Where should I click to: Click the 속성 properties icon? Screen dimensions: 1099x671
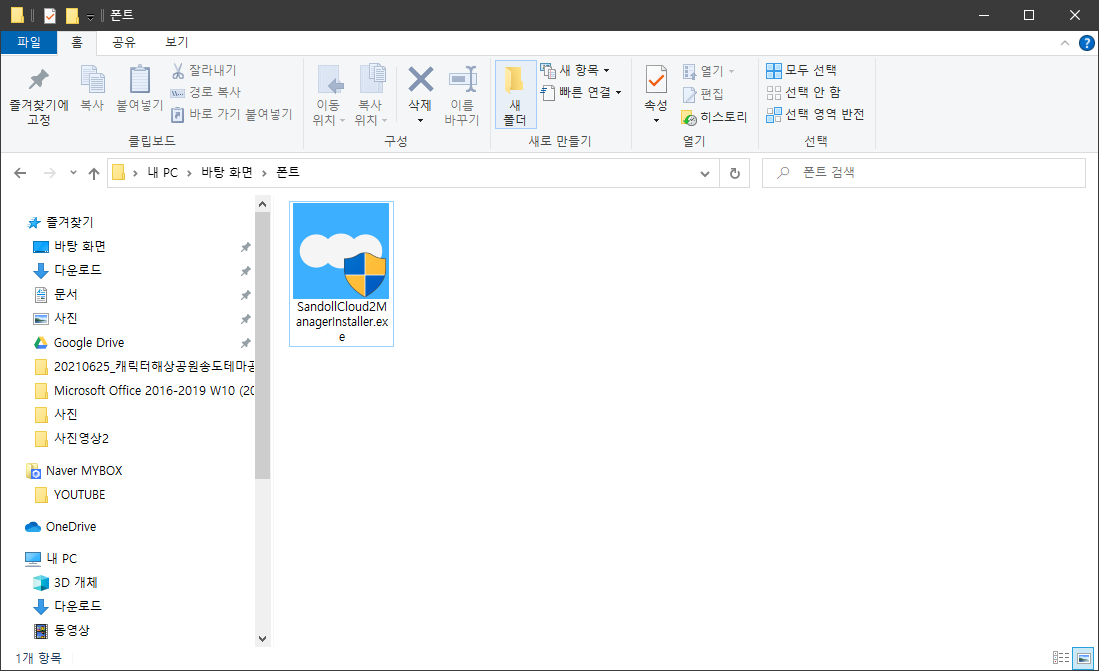click(x=656, y=80)
